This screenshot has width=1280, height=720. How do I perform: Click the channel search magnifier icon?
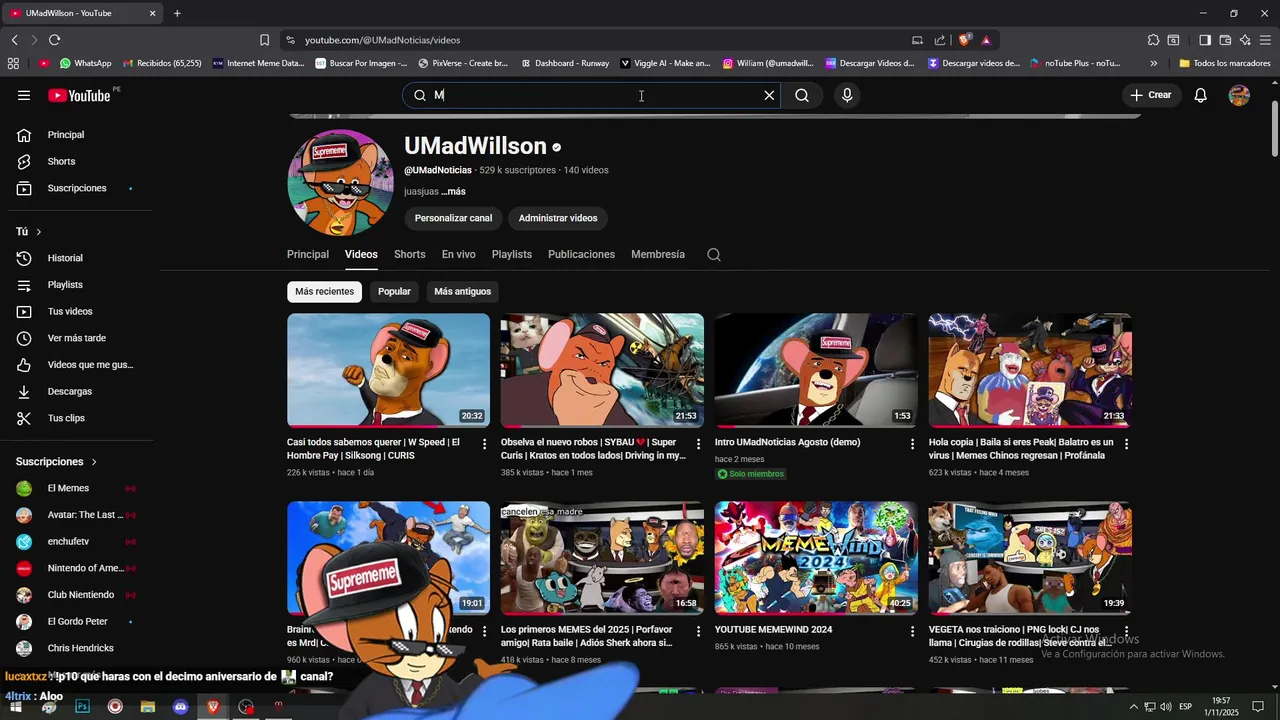pyautogui.click(x=714, y=254)
